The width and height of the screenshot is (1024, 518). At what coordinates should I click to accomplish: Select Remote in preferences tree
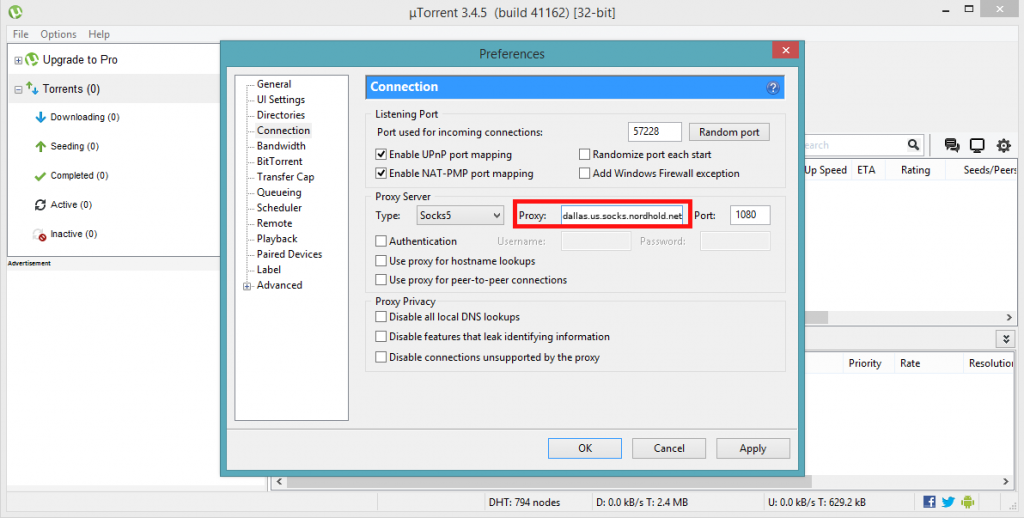click(x=274, y=223)
